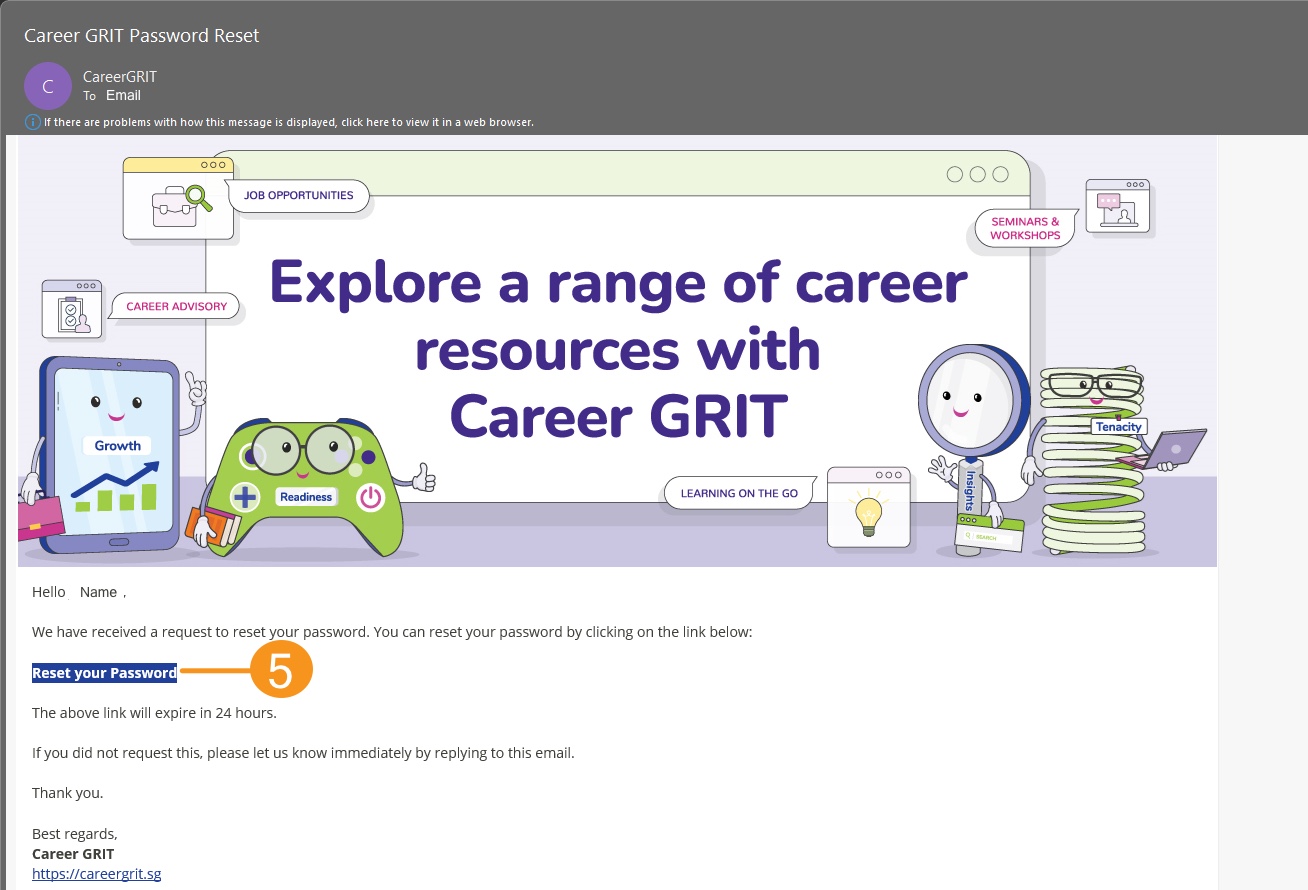This screenshot has height=890, width=1308.
Task: Click the 'Thank you.' line
Action: coord(68,793)
